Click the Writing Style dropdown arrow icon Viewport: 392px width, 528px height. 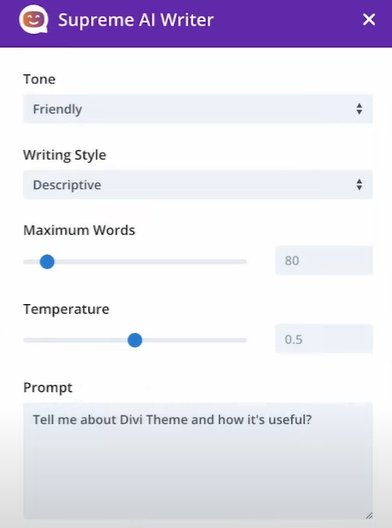[359, 185]
